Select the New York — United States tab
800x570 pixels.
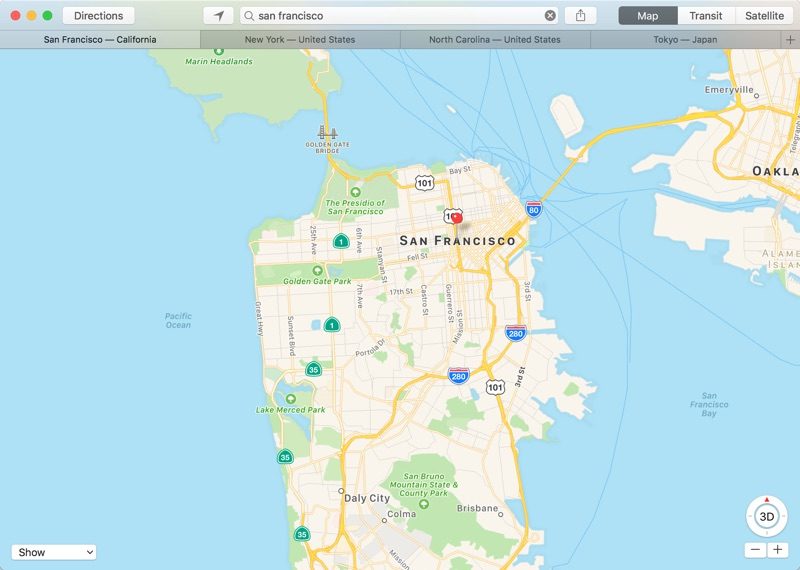[x=300, y=39]
